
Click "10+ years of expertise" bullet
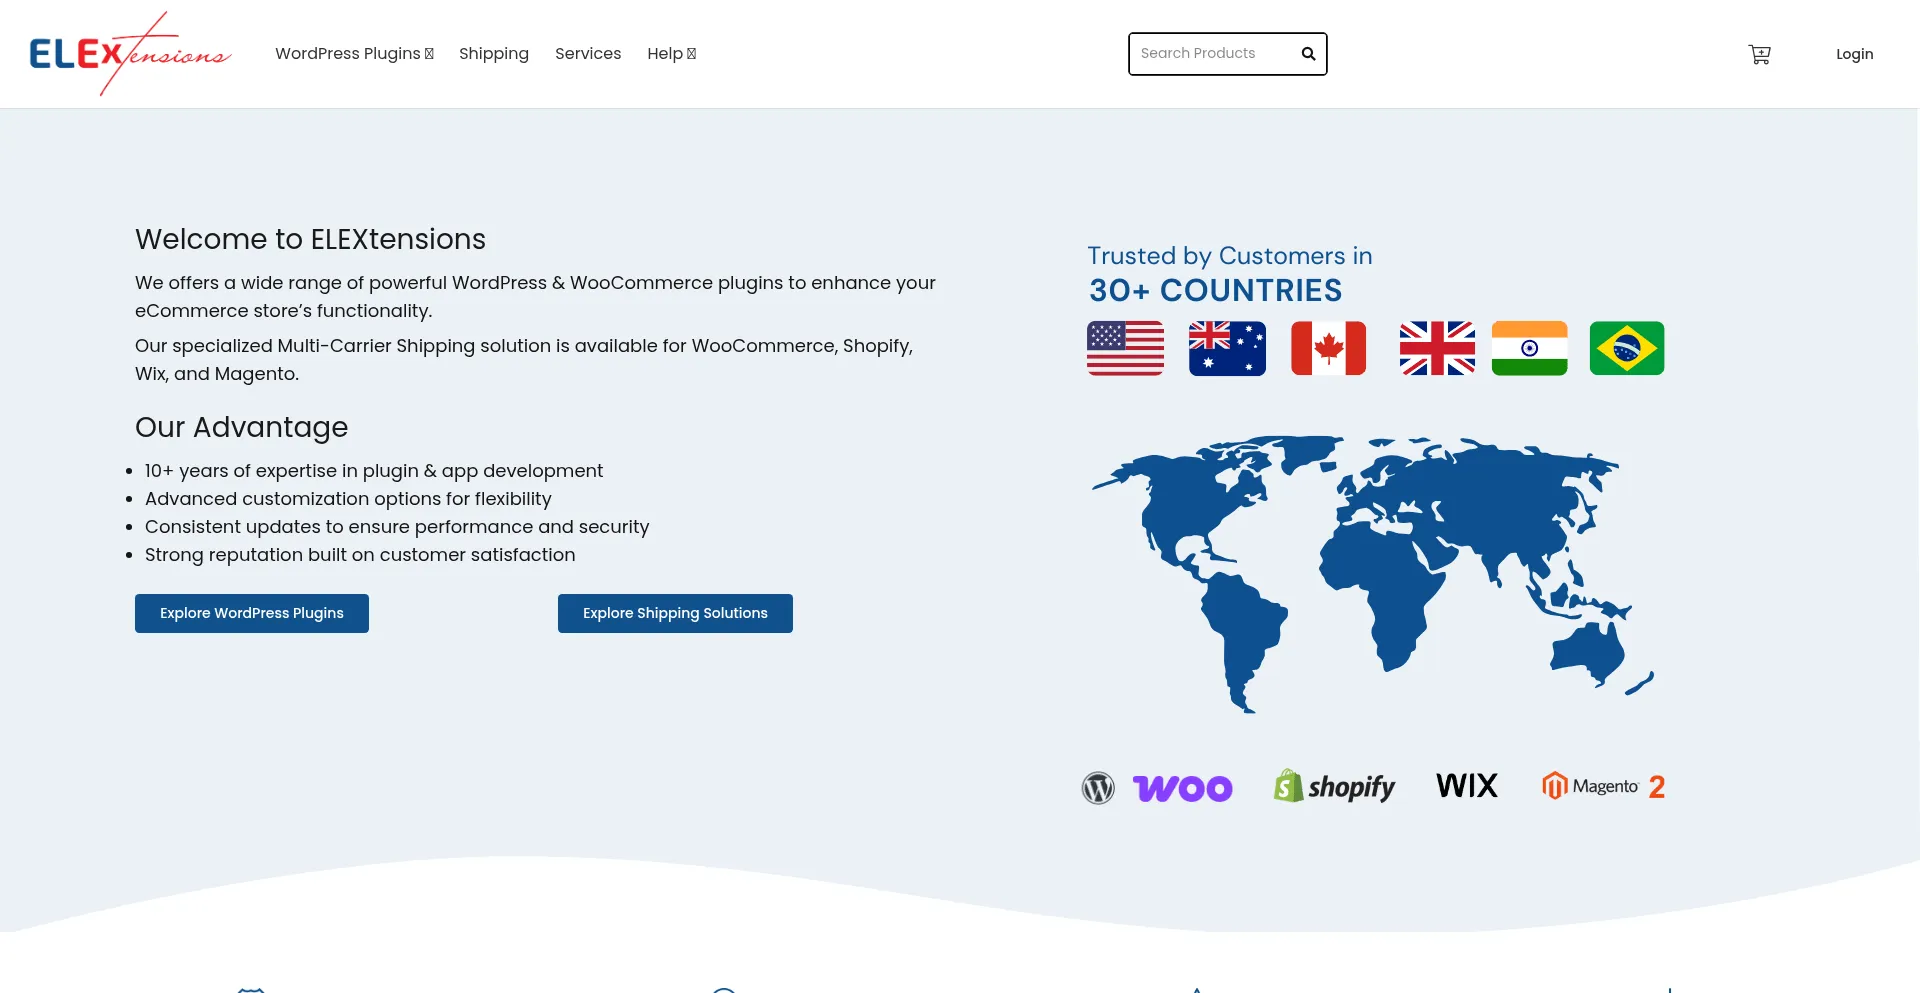tap(374, 471)
